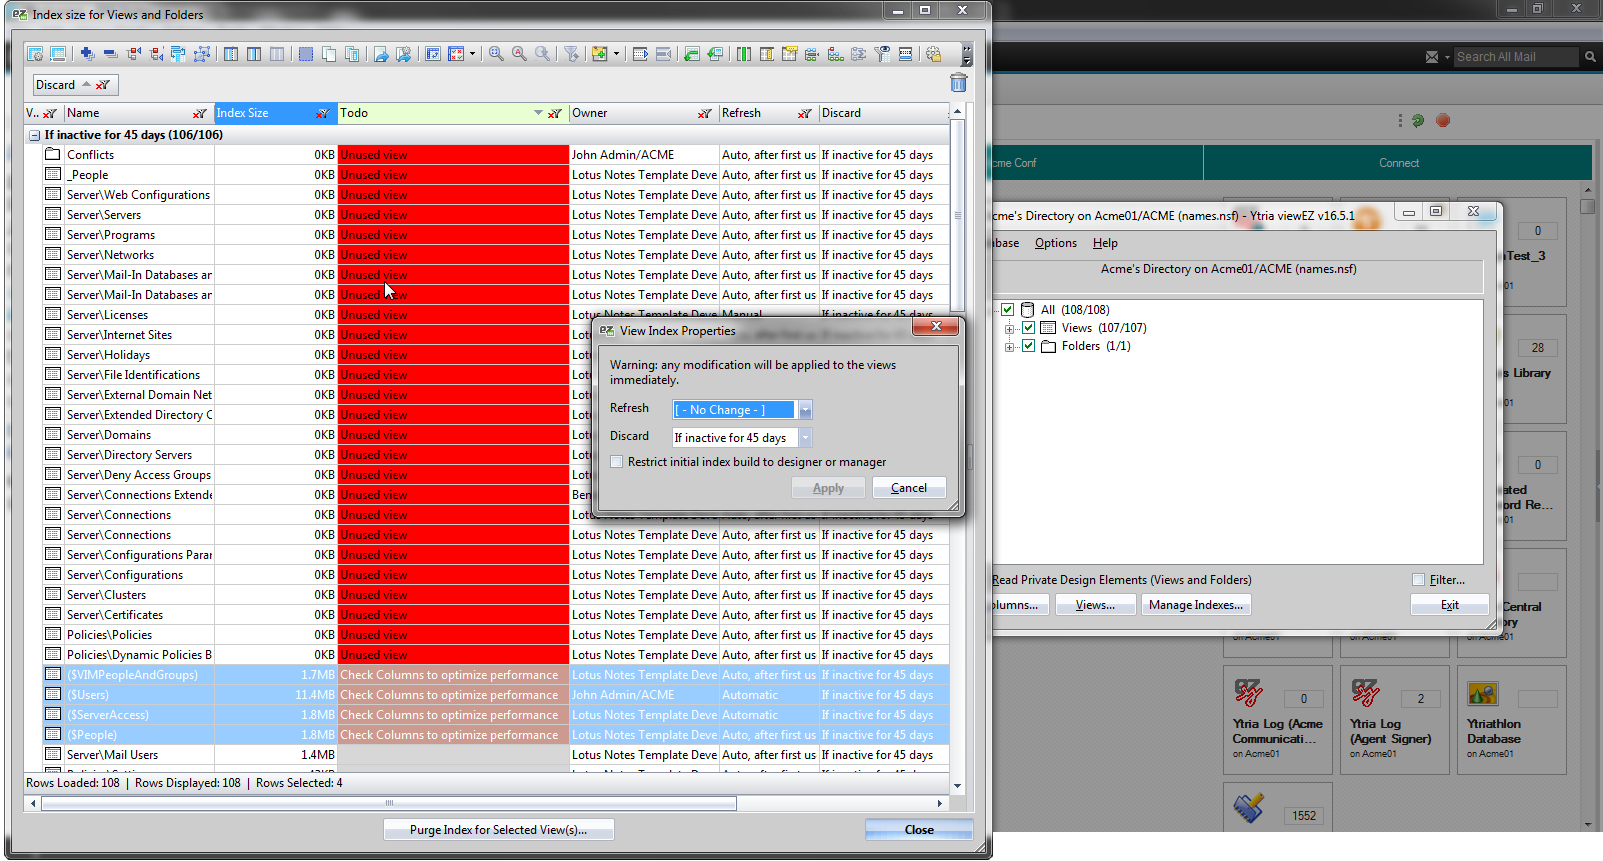Click the gear settings icon ending the toolbar
The image size is (1603, 861).
[933, 54]
